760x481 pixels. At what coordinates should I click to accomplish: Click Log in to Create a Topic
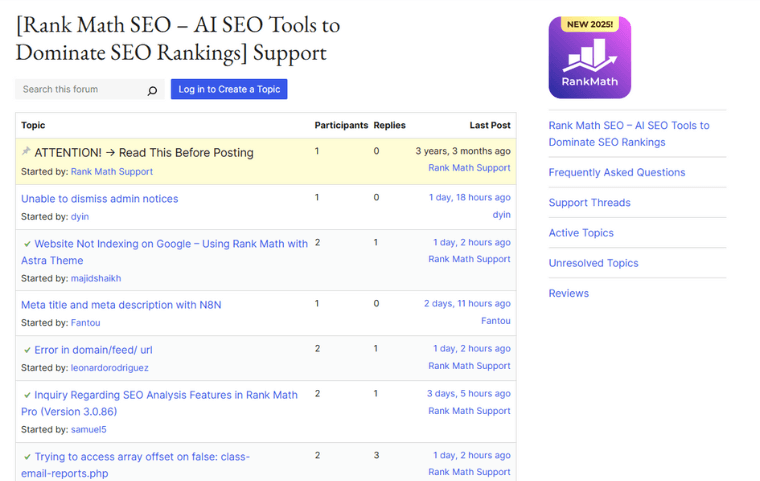229,89
